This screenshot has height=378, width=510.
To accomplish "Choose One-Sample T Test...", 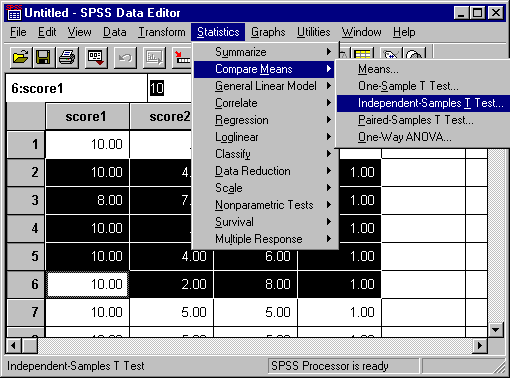I will pos(423,86).
